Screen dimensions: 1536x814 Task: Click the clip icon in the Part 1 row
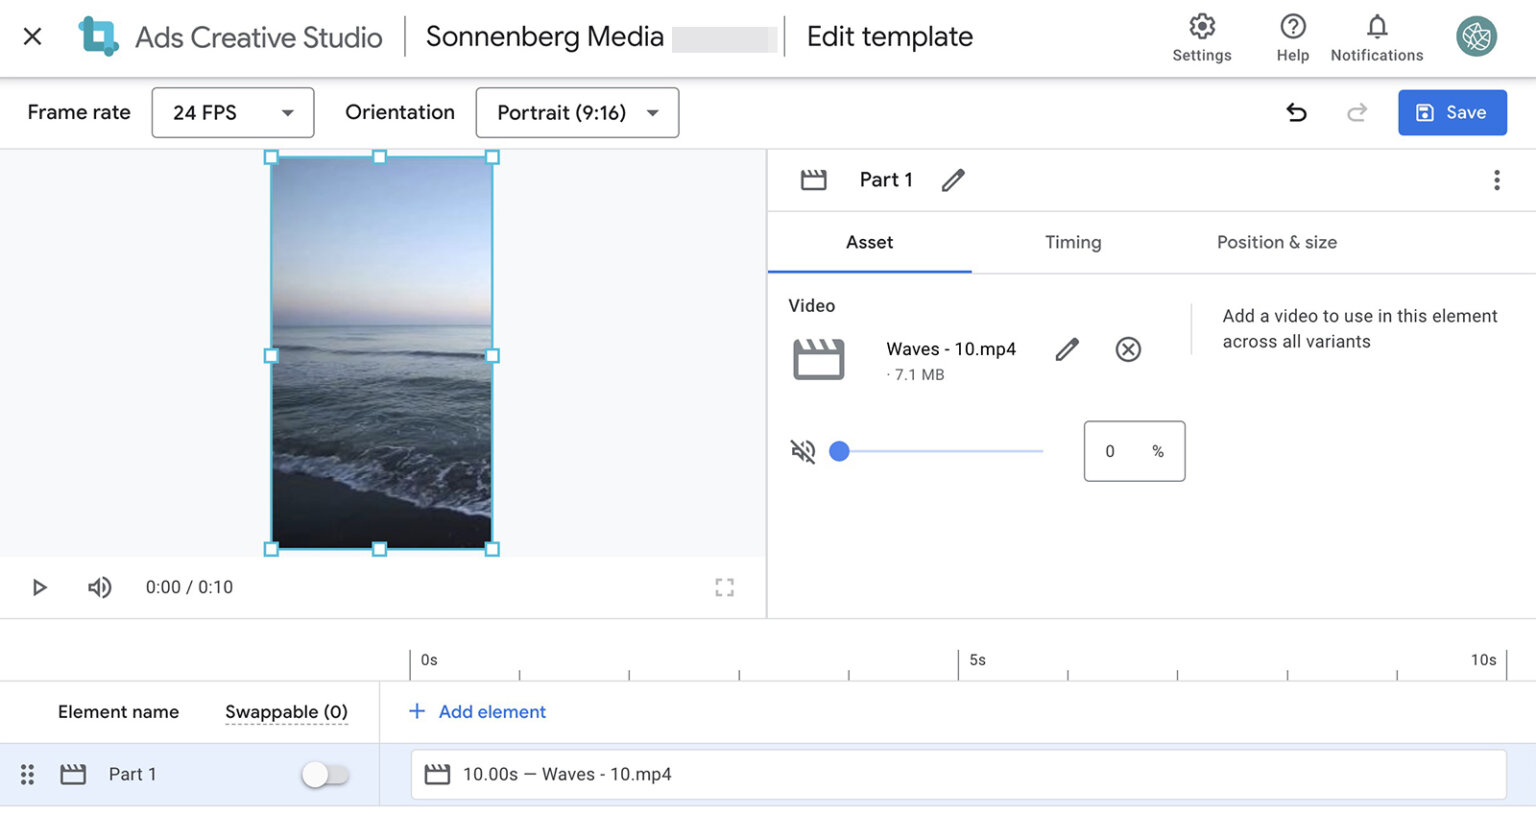coord(73,774)
